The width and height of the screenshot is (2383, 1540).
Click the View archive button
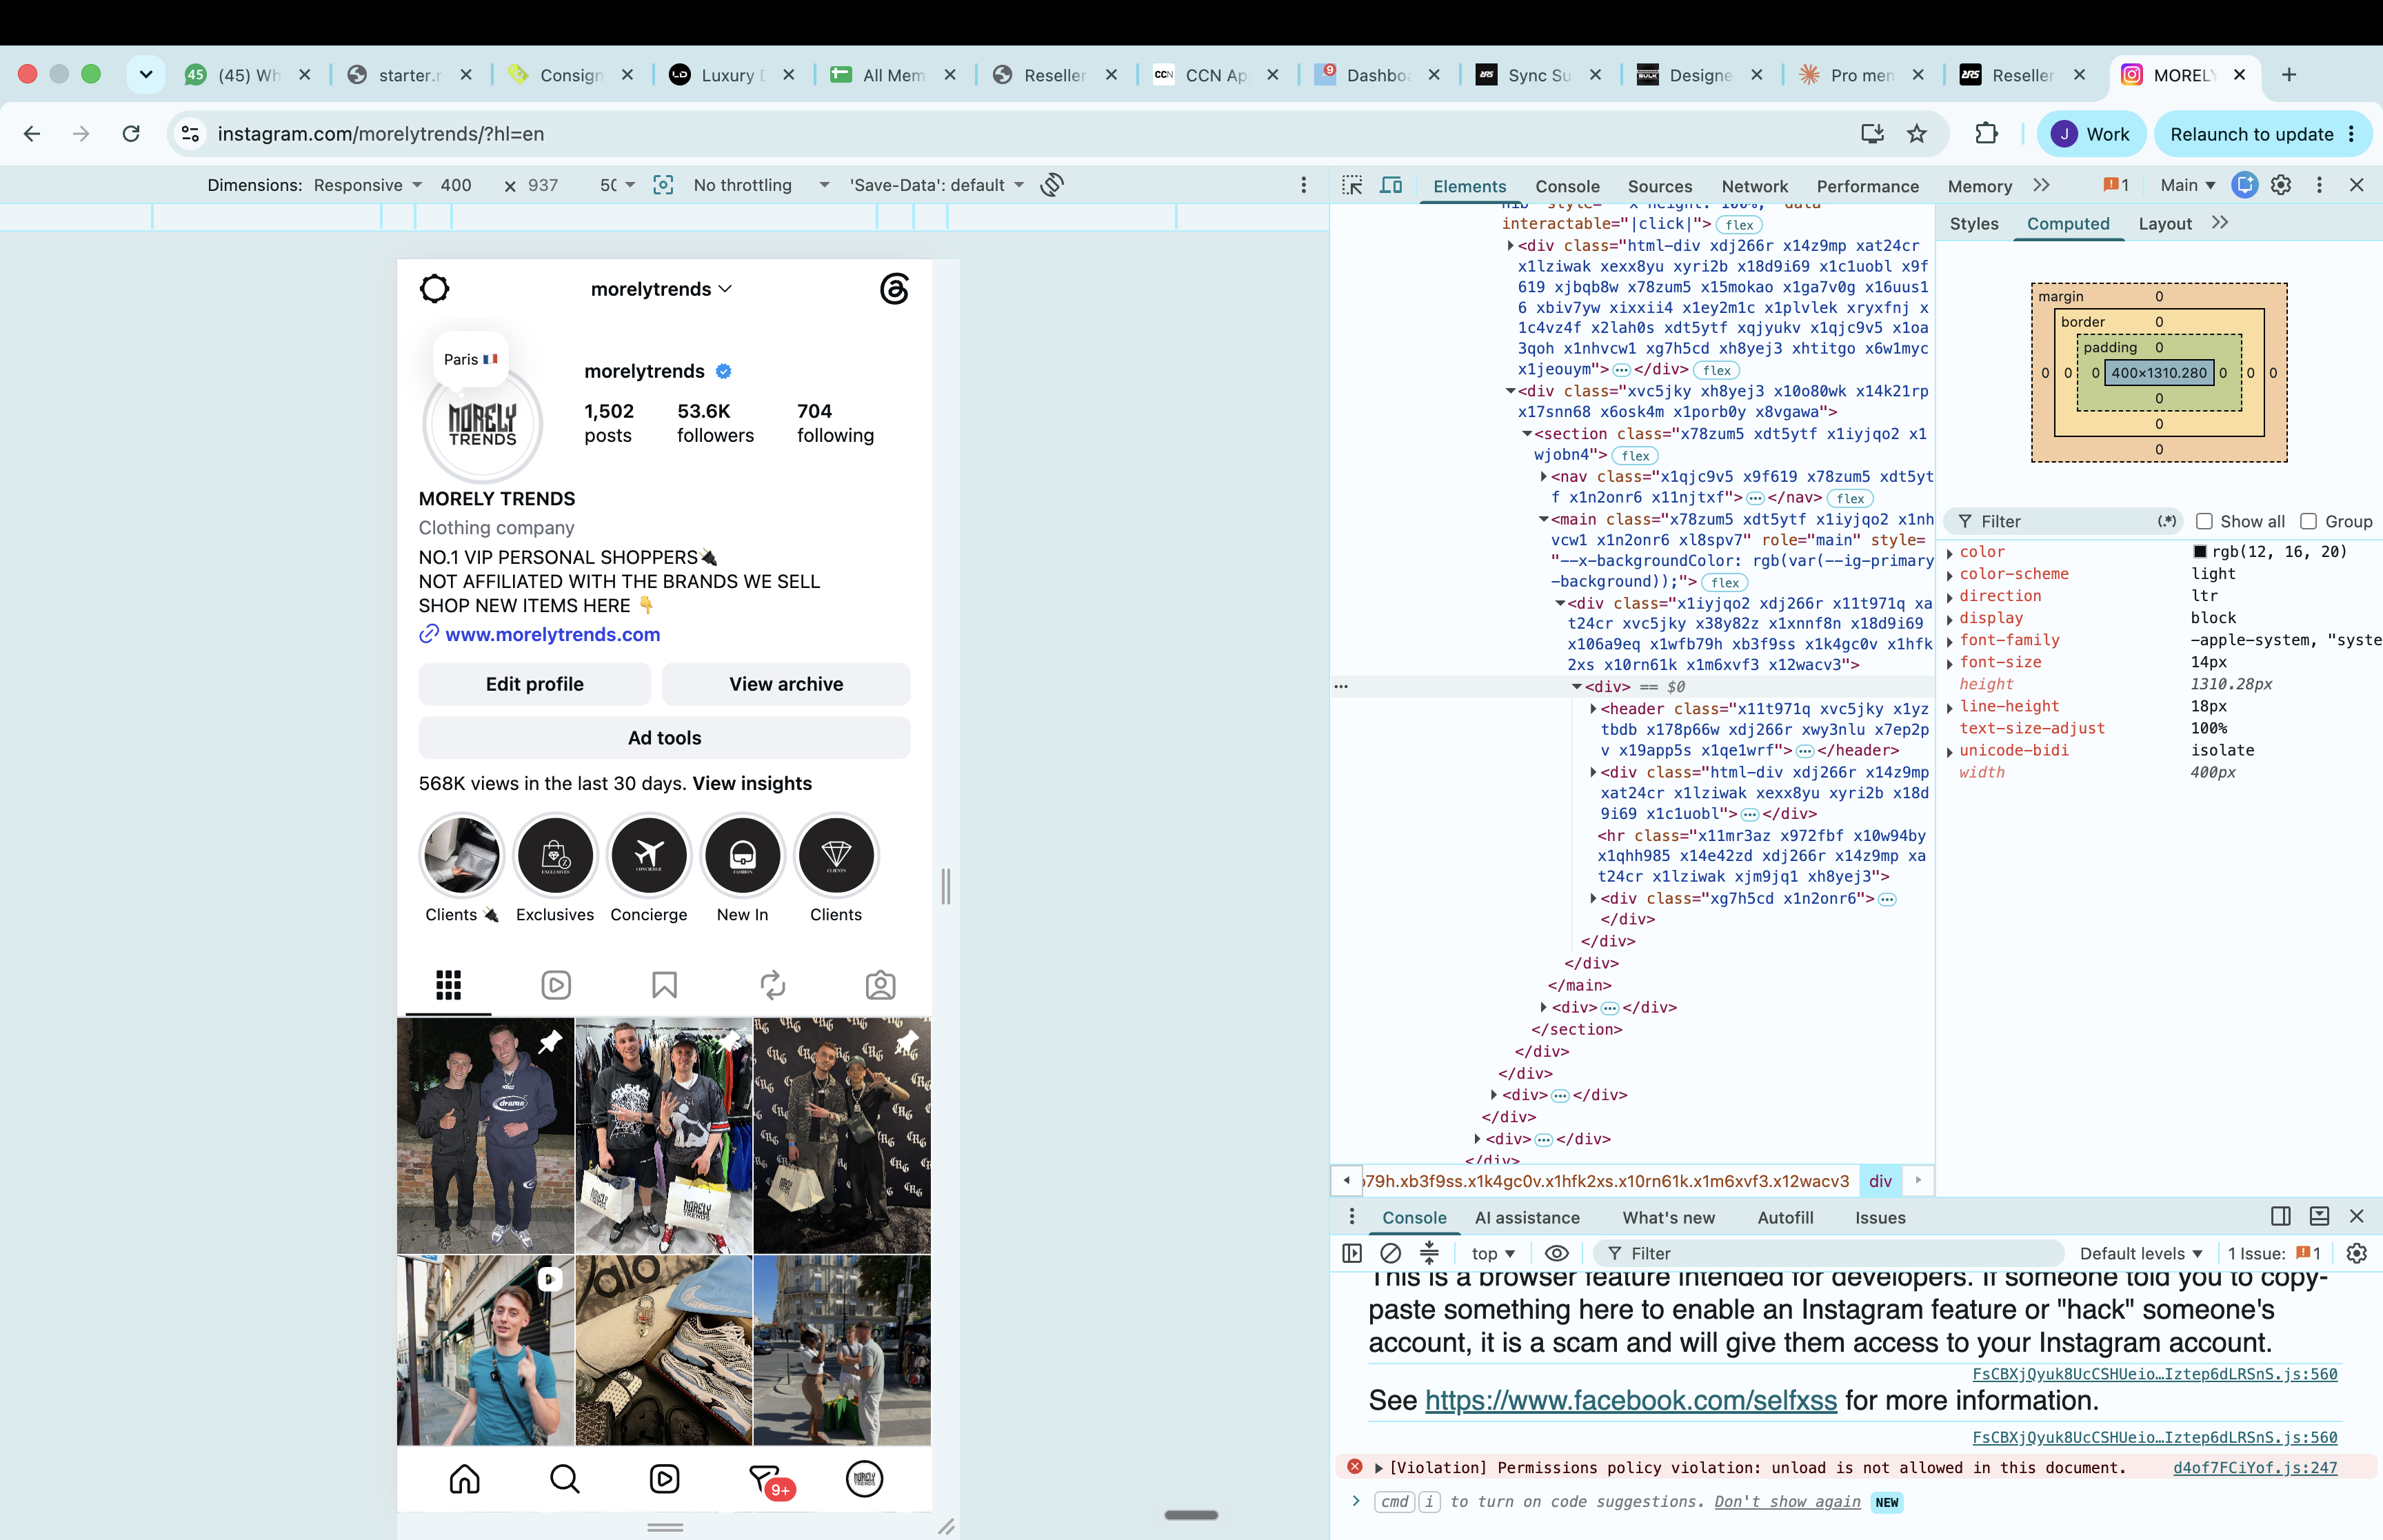tap(786, 684)
